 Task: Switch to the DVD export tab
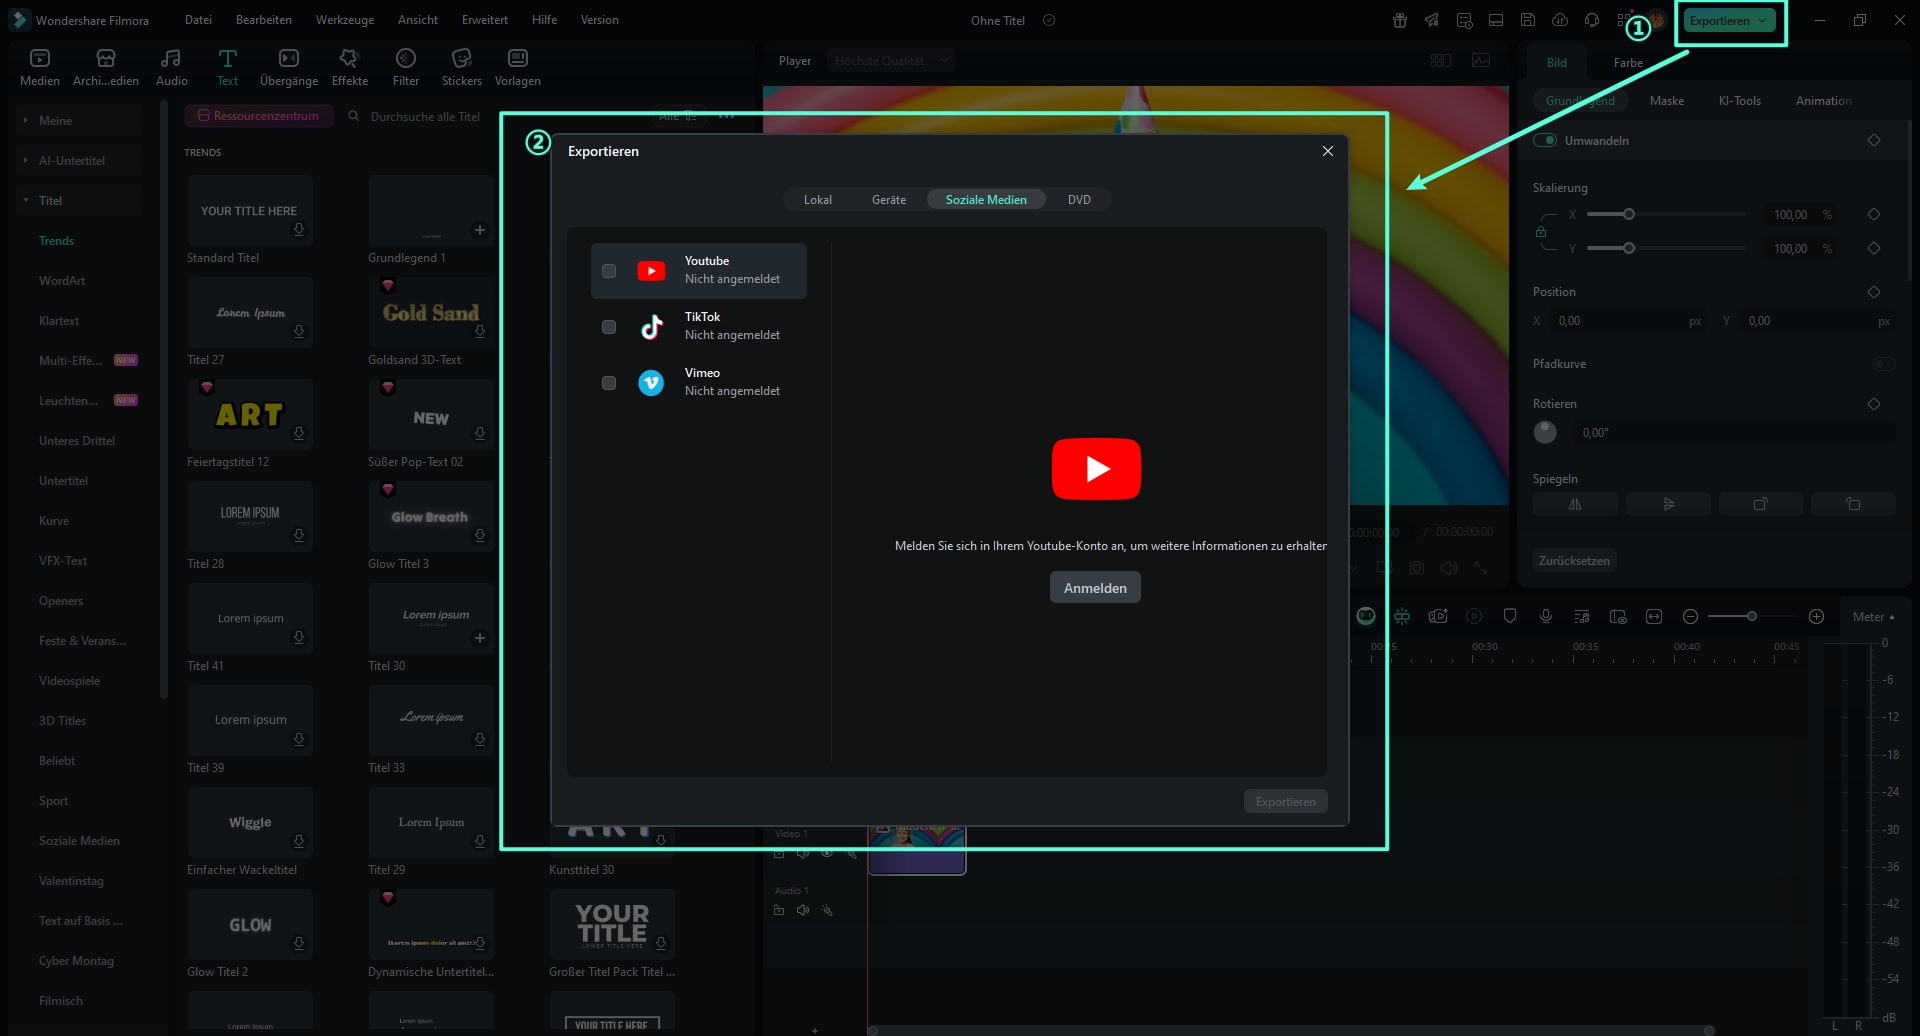click(x=1079, y=200)
